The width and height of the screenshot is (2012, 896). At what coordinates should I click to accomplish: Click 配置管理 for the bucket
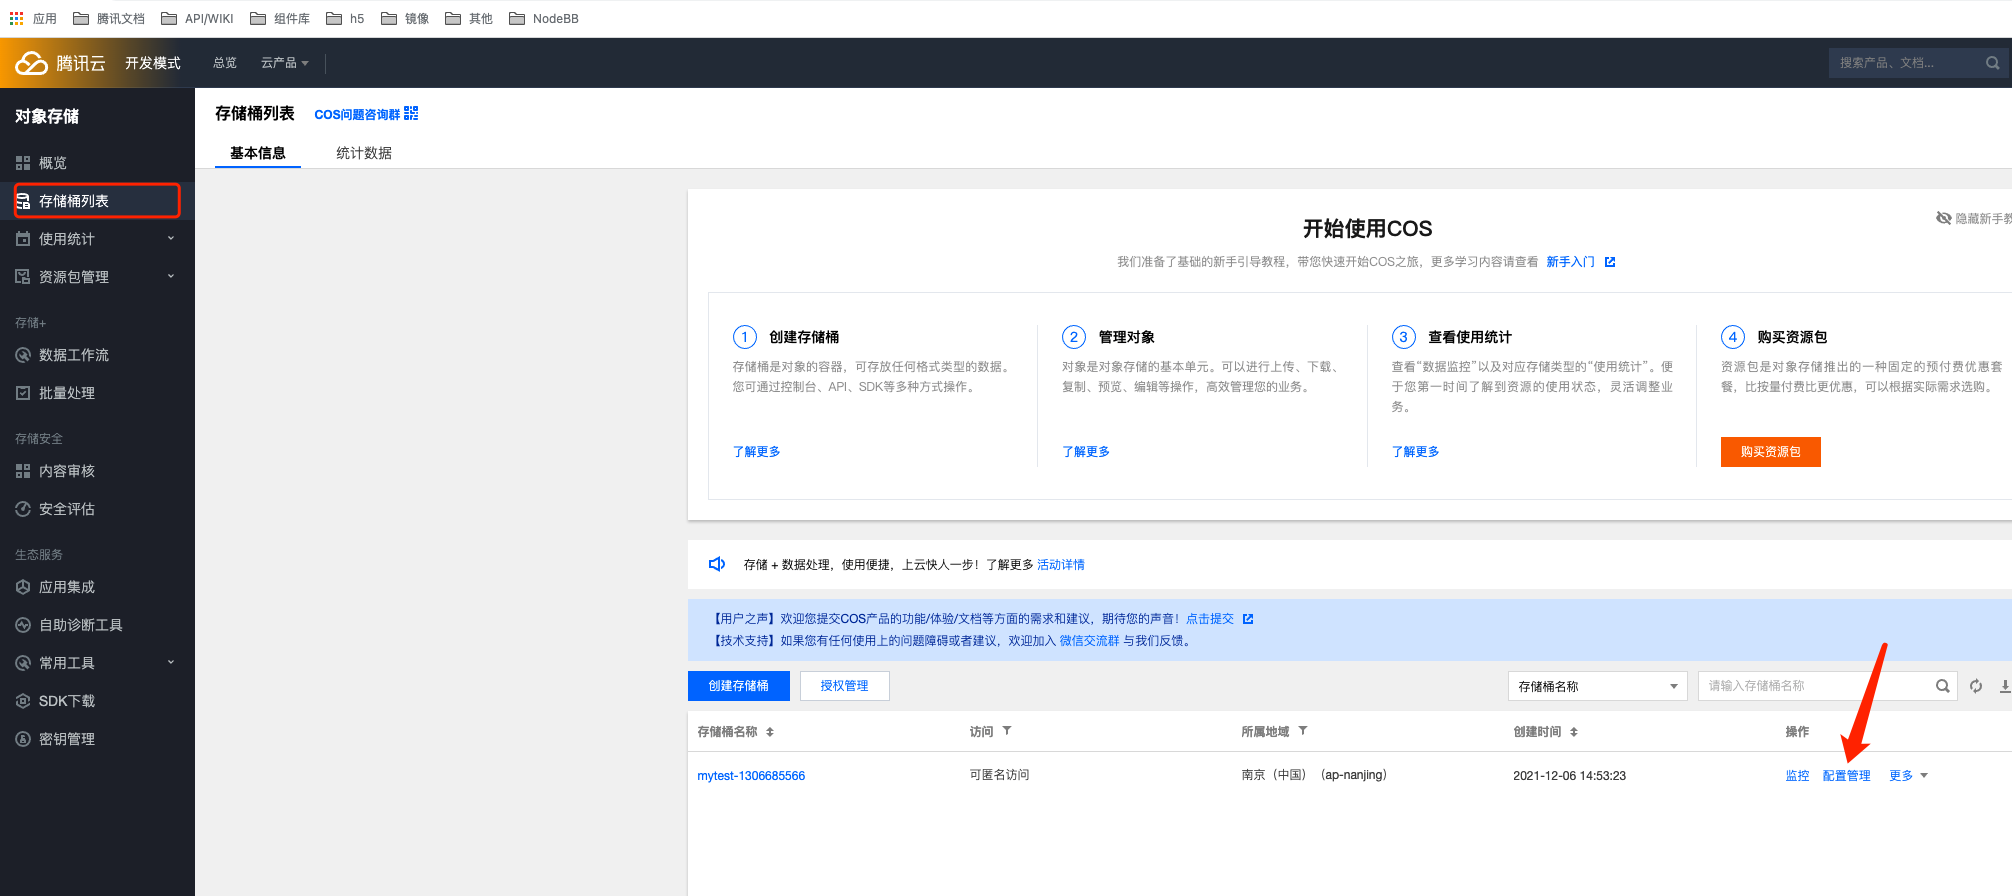click(1846, 776)
